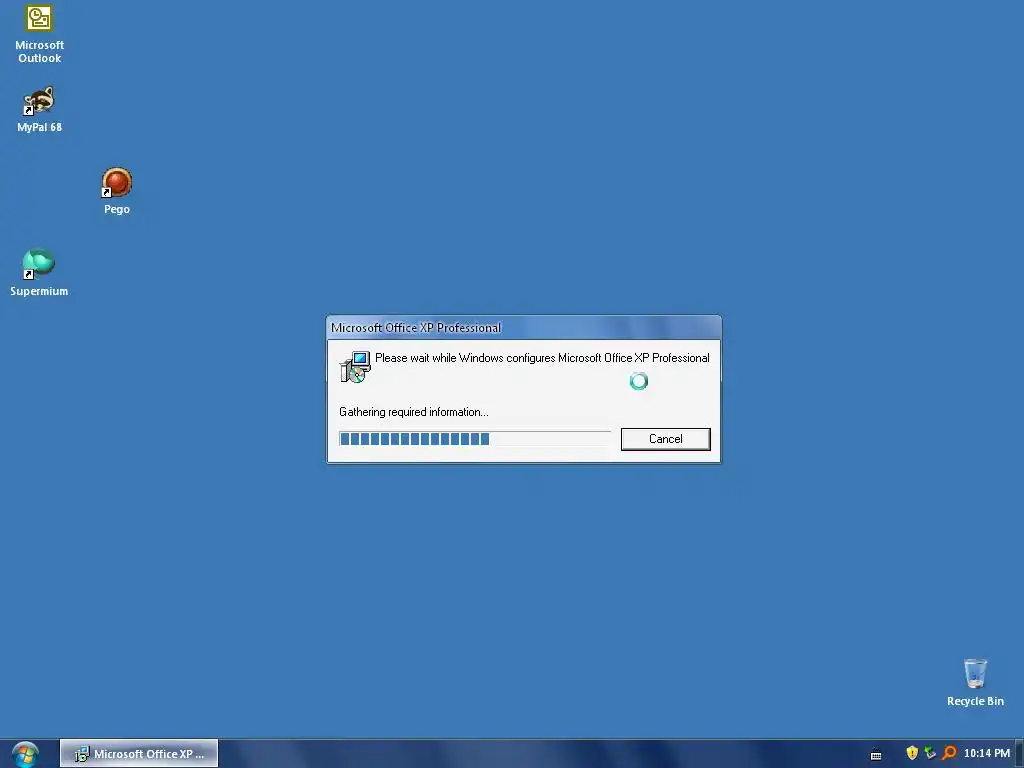The image size is (1024, 768).
Task: Select the Pego desktop shortcut
Action: [117, 191]
